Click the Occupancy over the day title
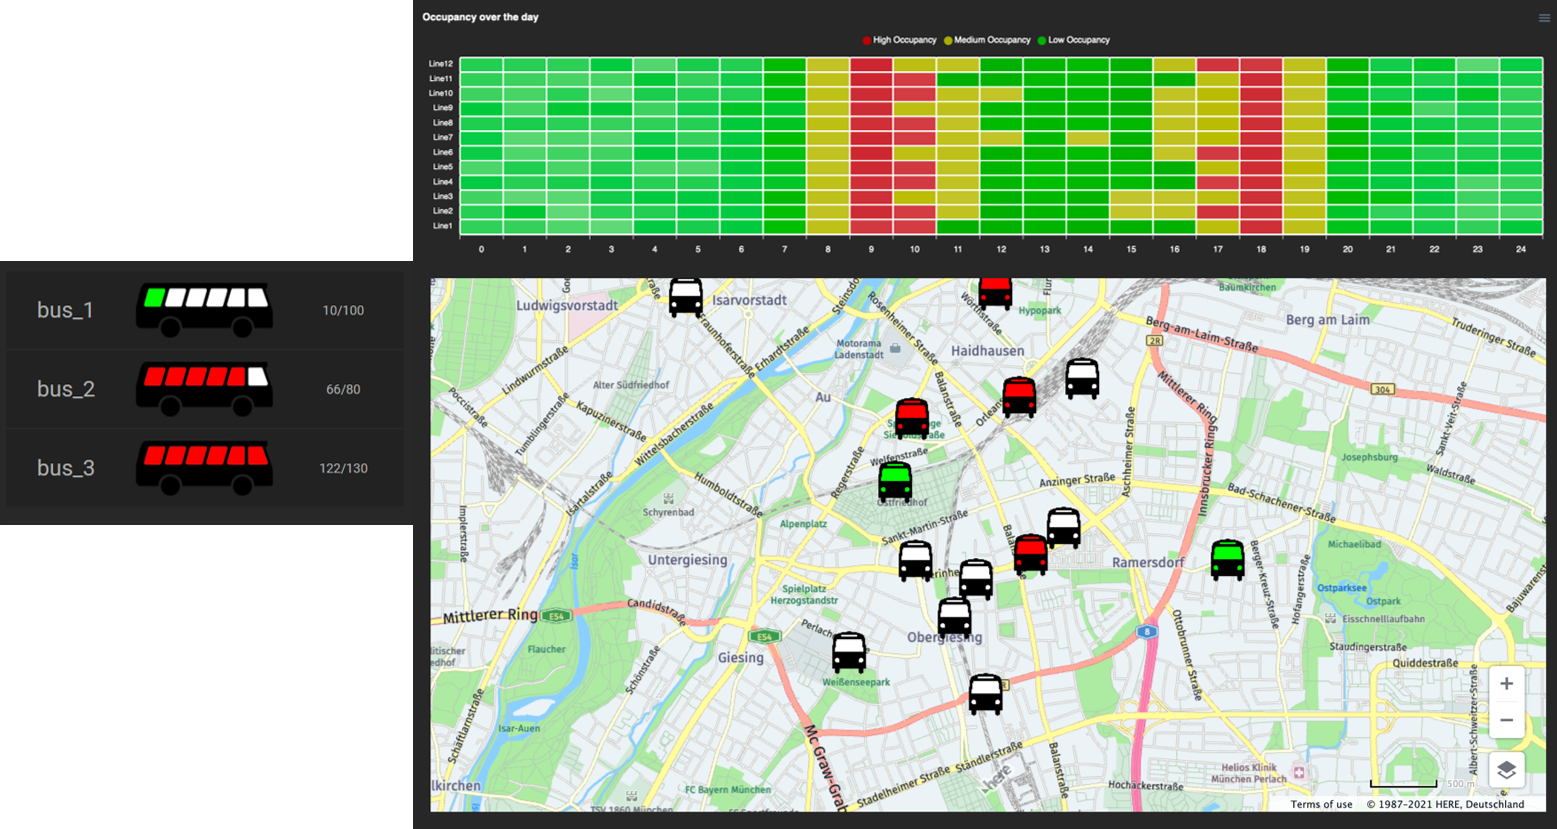Image resolution: width=1557 pixels, height=829 pixels. (x=480, y=17)
